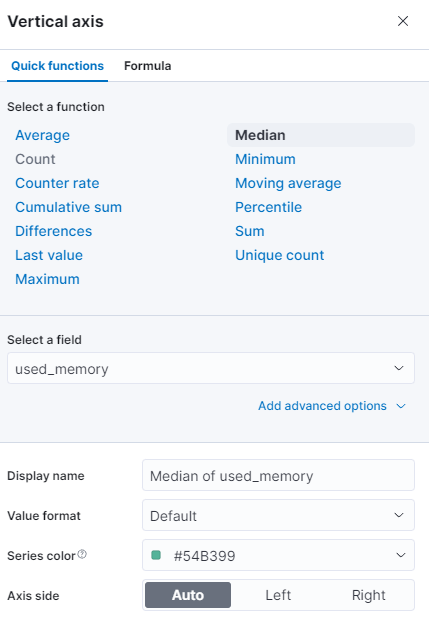Select the Counter rate function
The height and width of the screenshot is (634, 429).
[57, 183]
